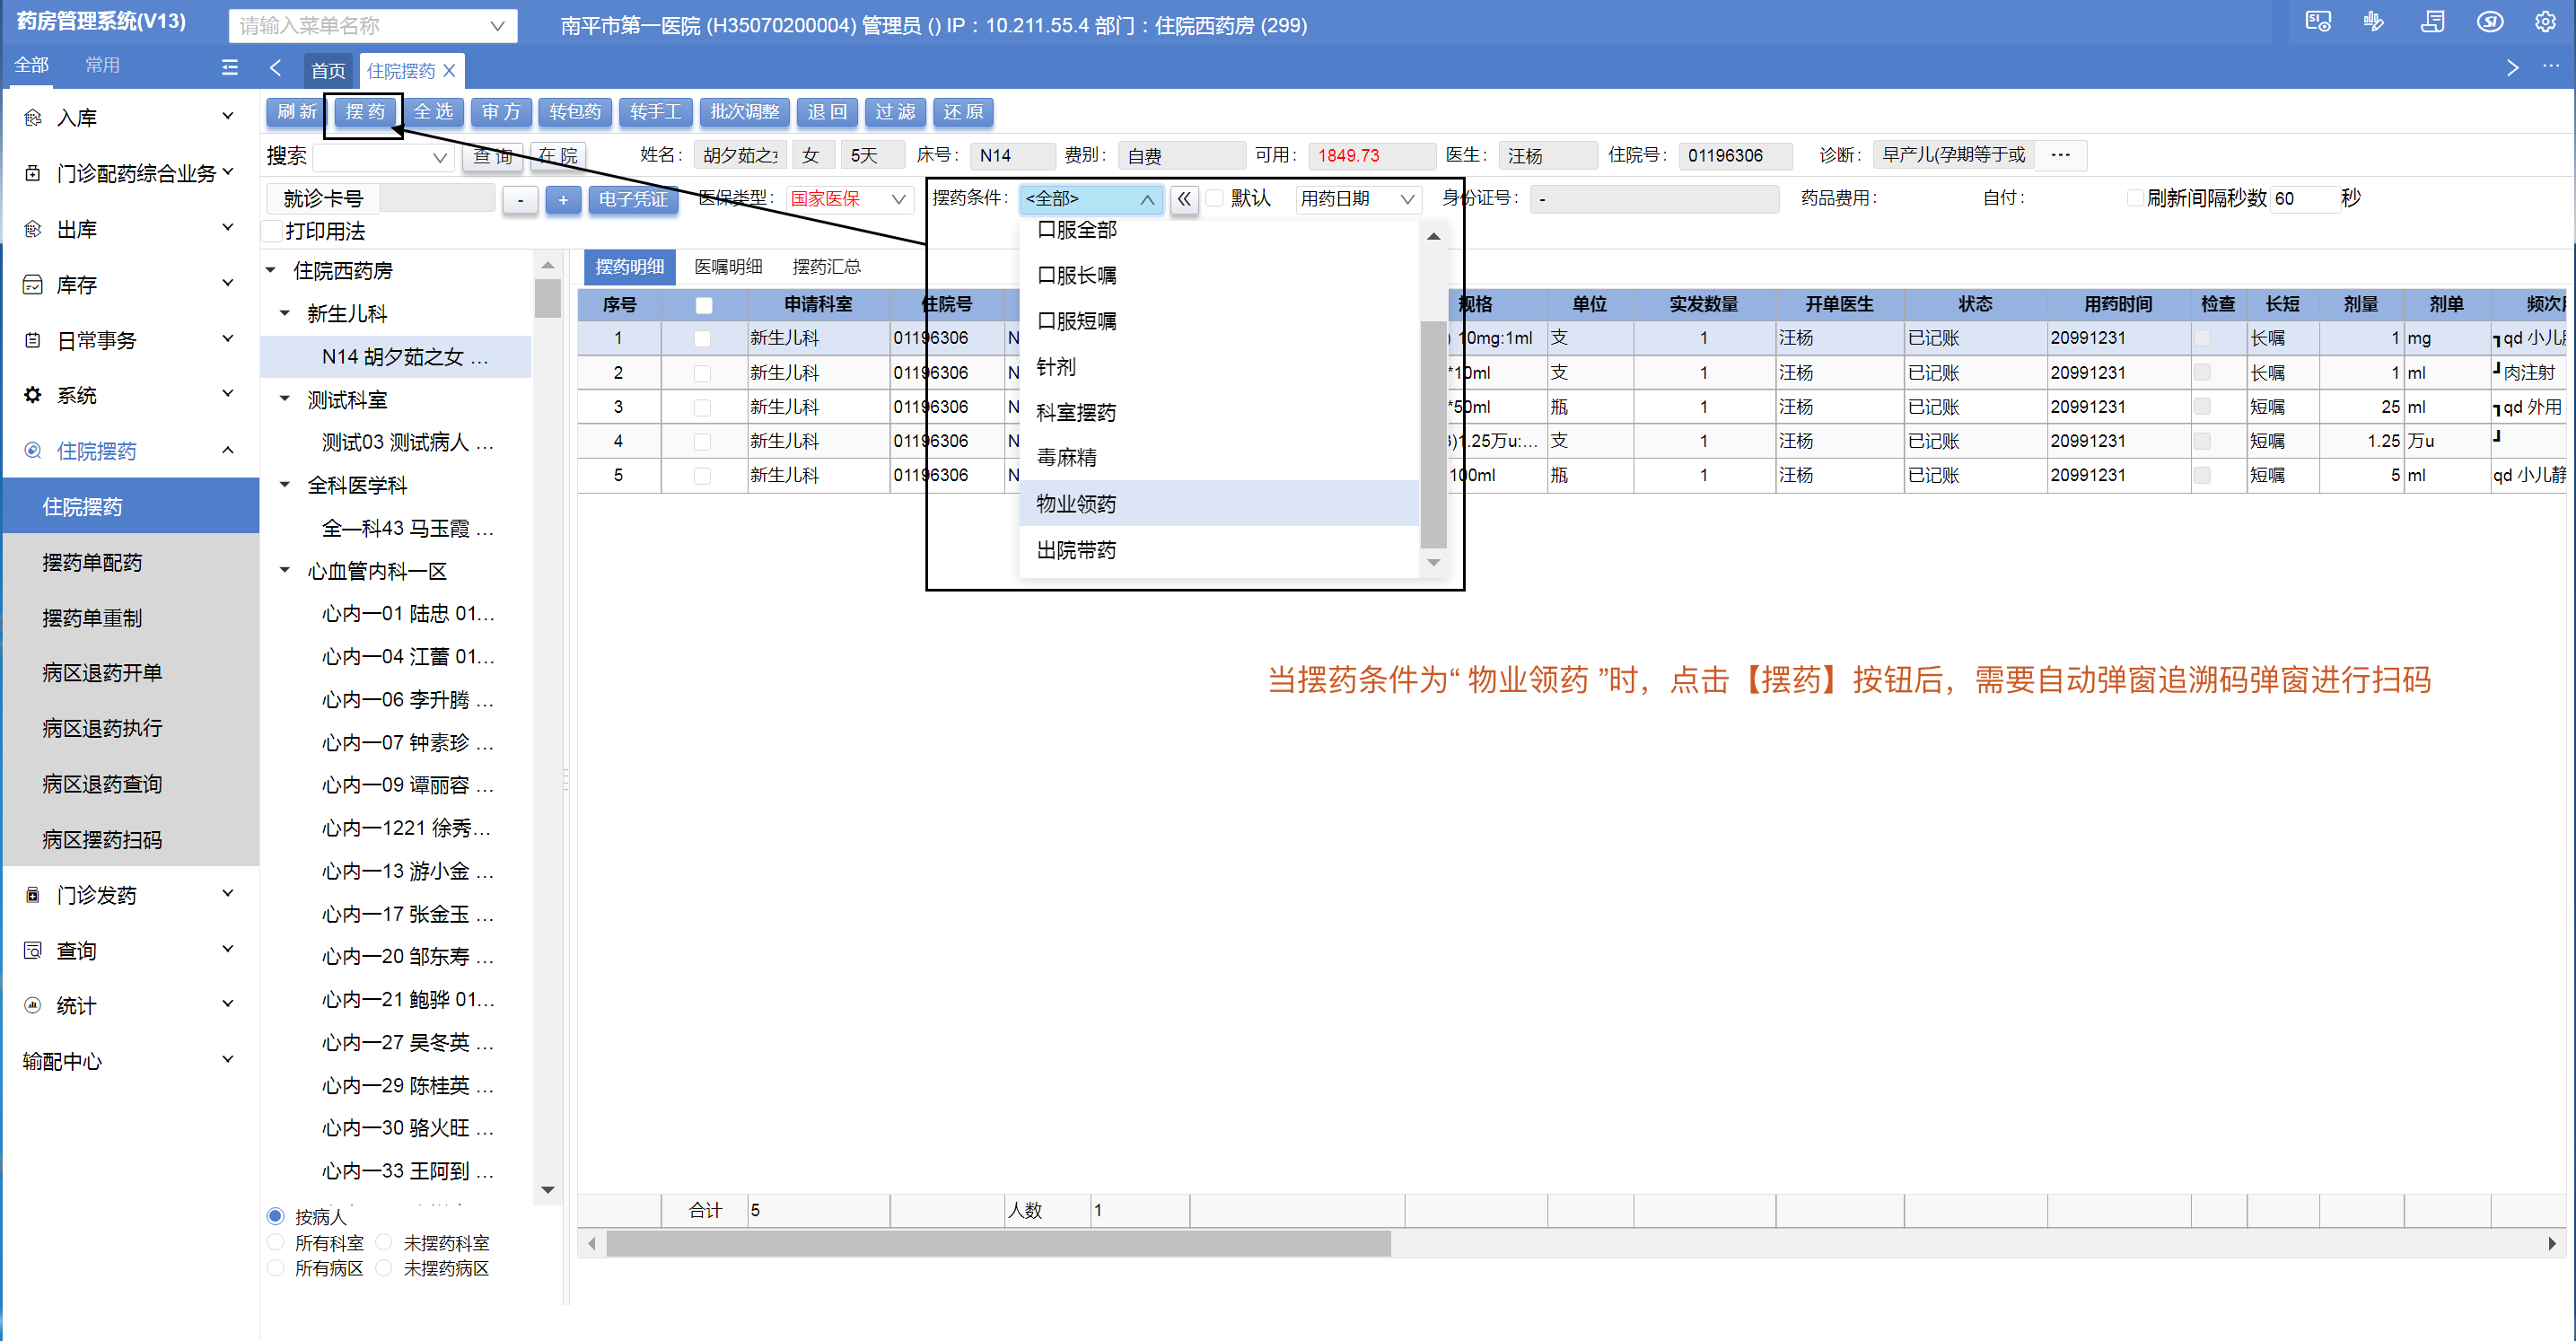Viewport: 2576px width, 1341px height.
Task: Click the 入库 sidebar menu icon
Action: 33,118
